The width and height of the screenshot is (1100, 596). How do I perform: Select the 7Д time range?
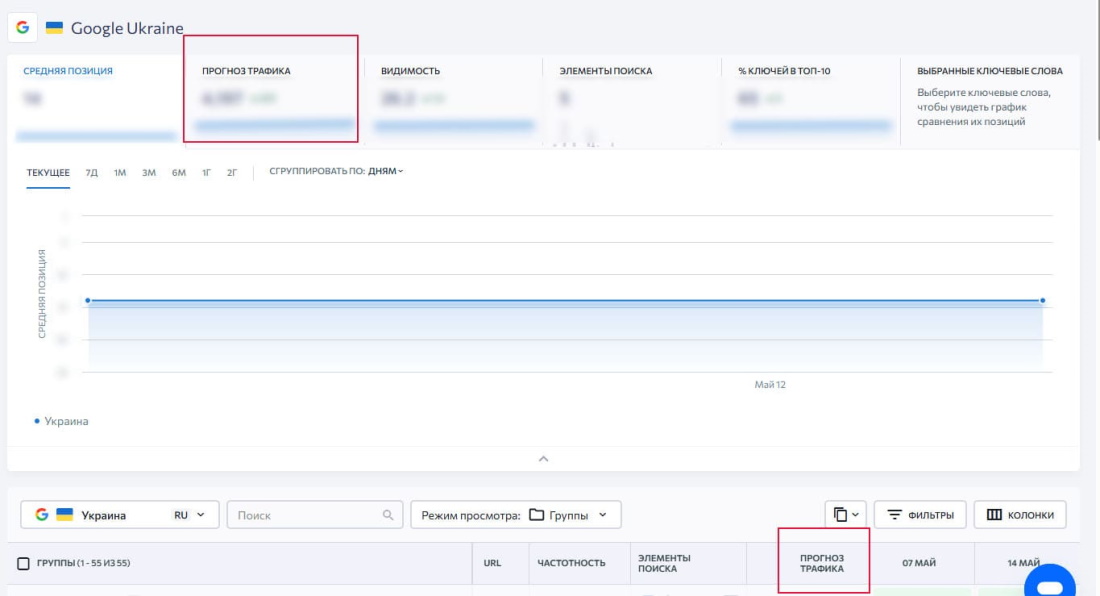pyautogui.click(x=92, y=173)
